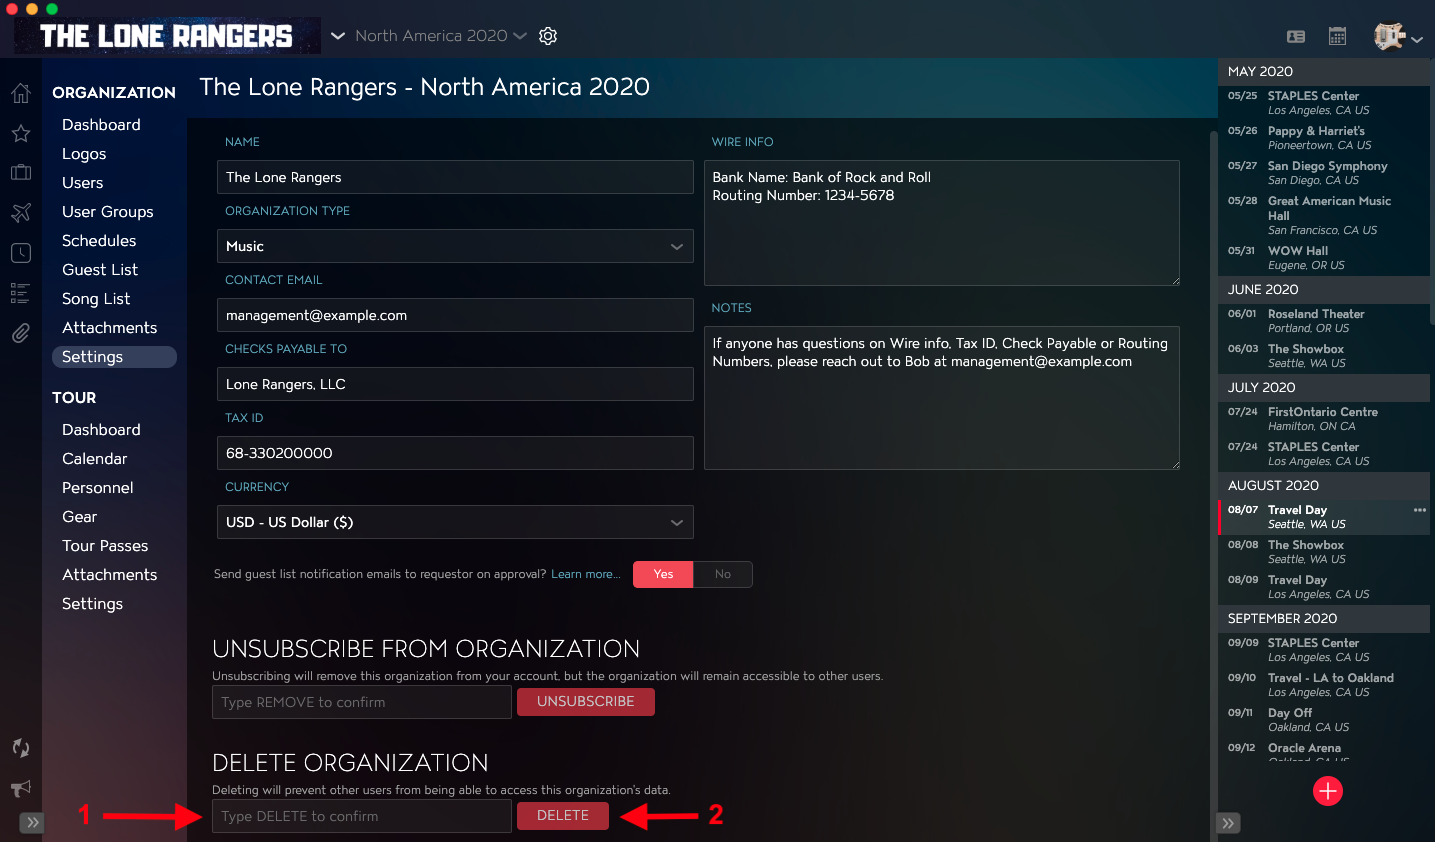The image size is (1435, 842).
Task: Select The Showbox 06/03 event
Action: click(1324, 356)
